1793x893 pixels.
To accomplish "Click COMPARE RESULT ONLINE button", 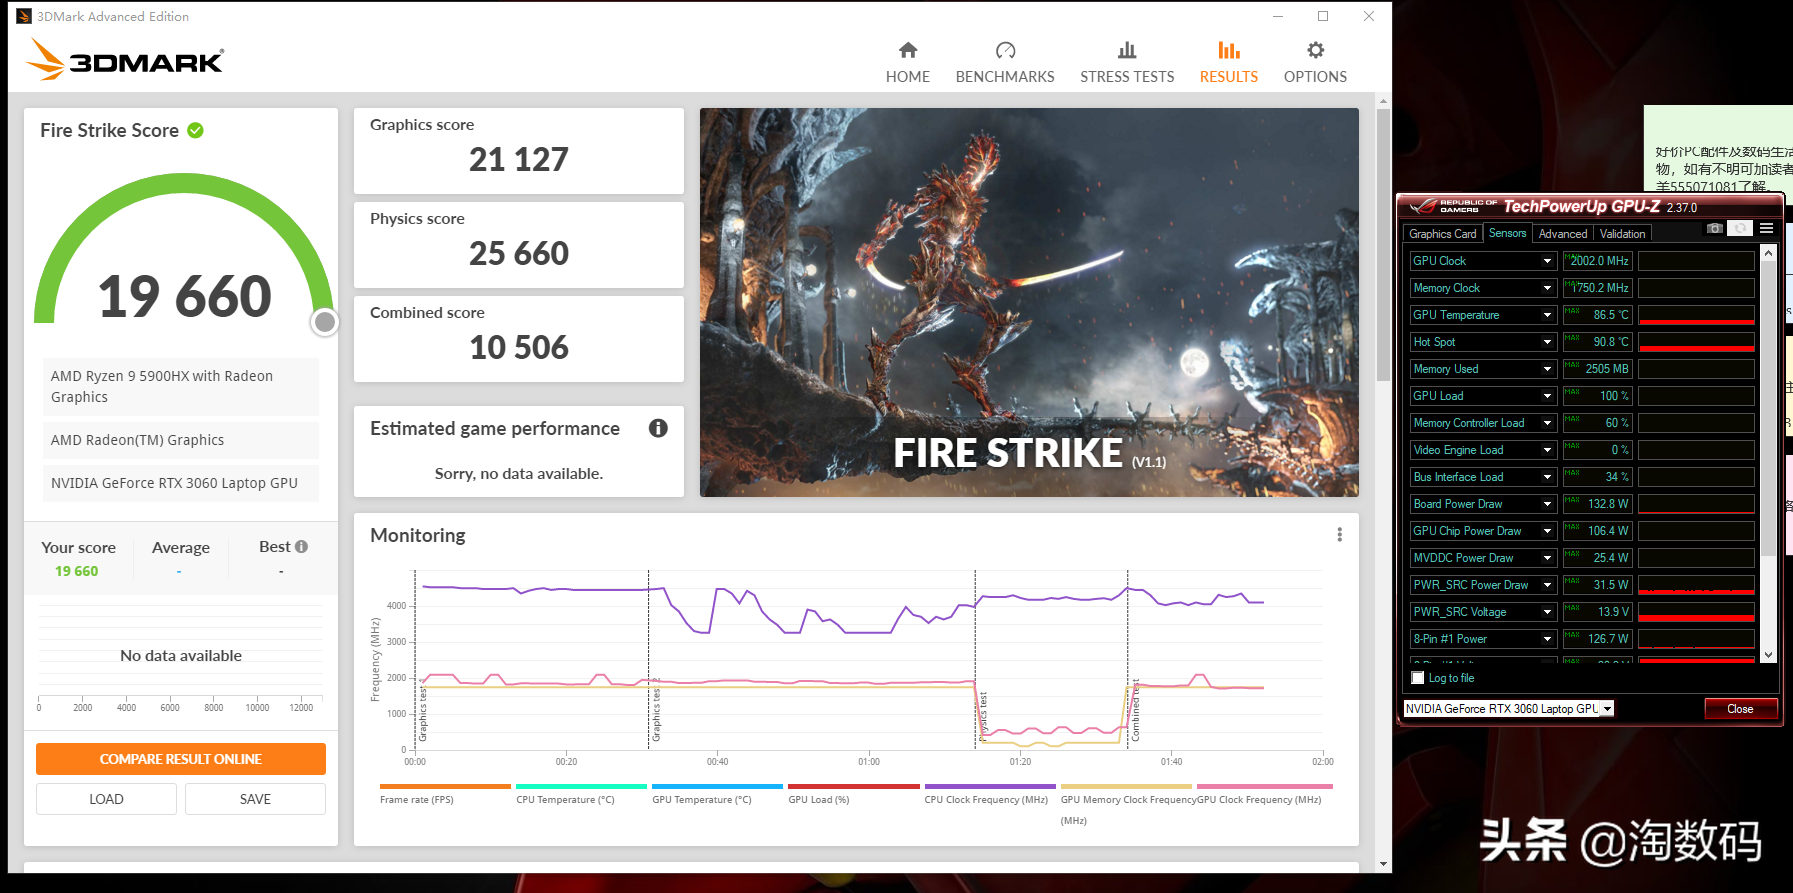I will pos(181,759).
